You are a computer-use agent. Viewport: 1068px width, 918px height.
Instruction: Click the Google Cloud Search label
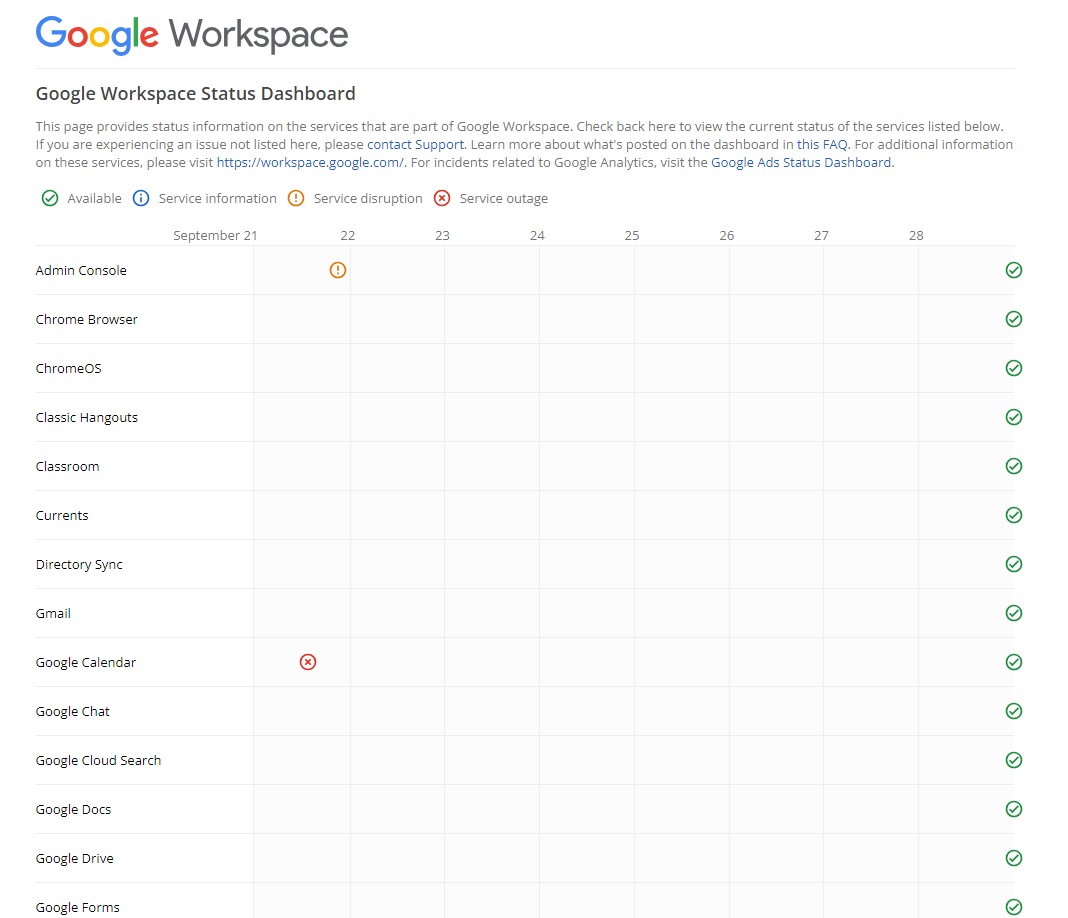[98, 761]
